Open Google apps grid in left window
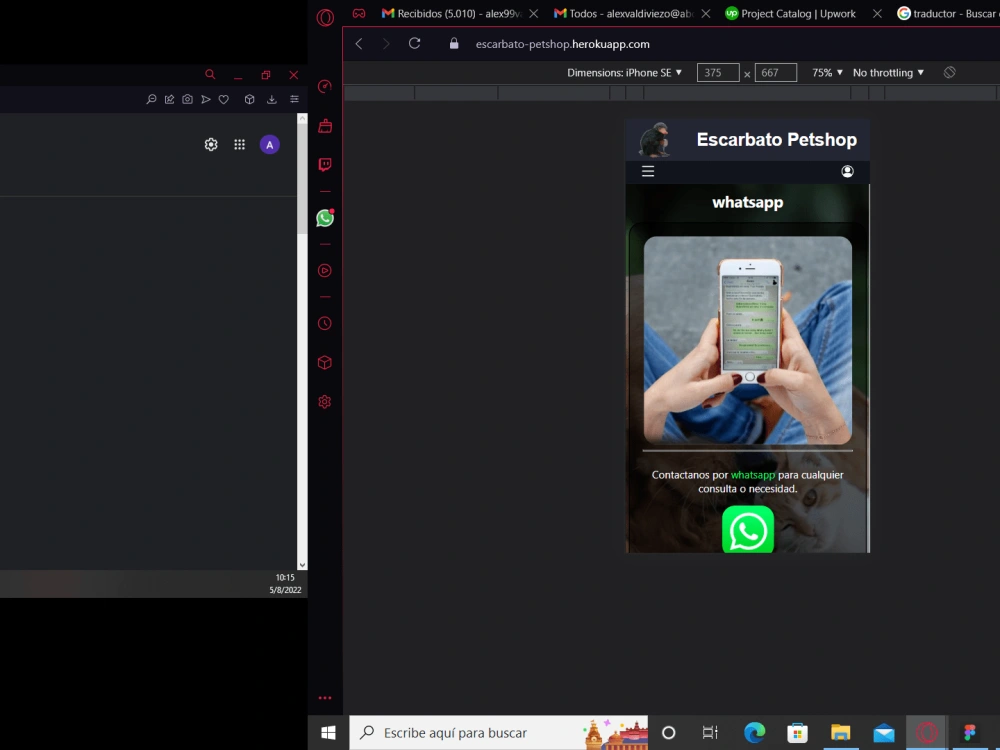 pos(240,145)
